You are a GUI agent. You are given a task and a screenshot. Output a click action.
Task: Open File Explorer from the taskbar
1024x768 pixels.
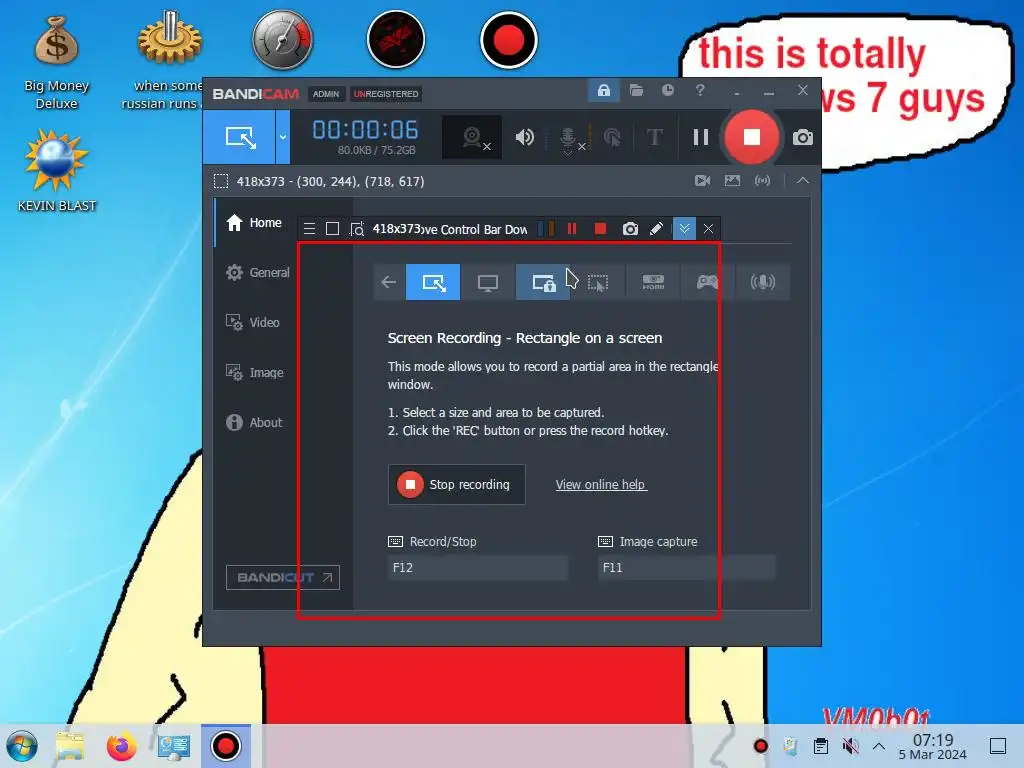click(71, 746)
